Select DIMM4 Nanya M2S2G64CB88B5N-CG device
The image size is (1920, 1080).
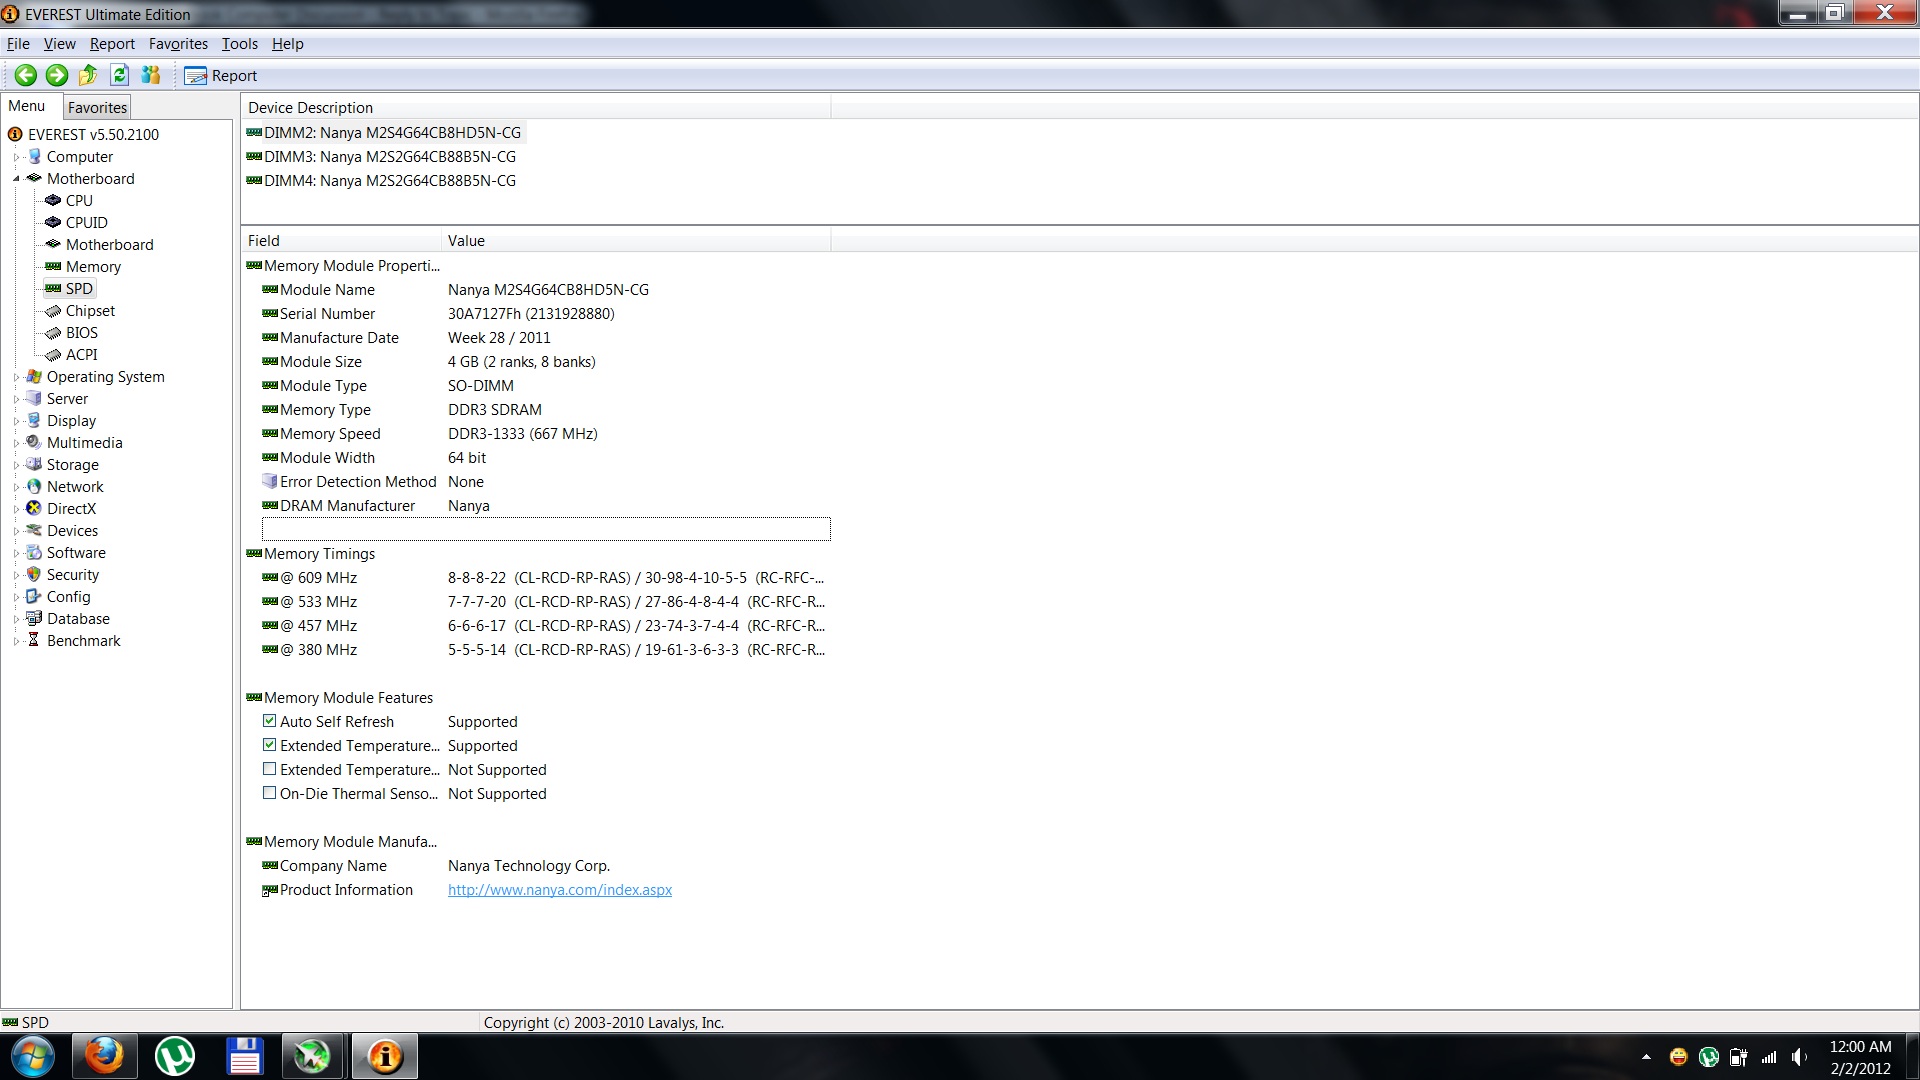(x=381, y=181)
